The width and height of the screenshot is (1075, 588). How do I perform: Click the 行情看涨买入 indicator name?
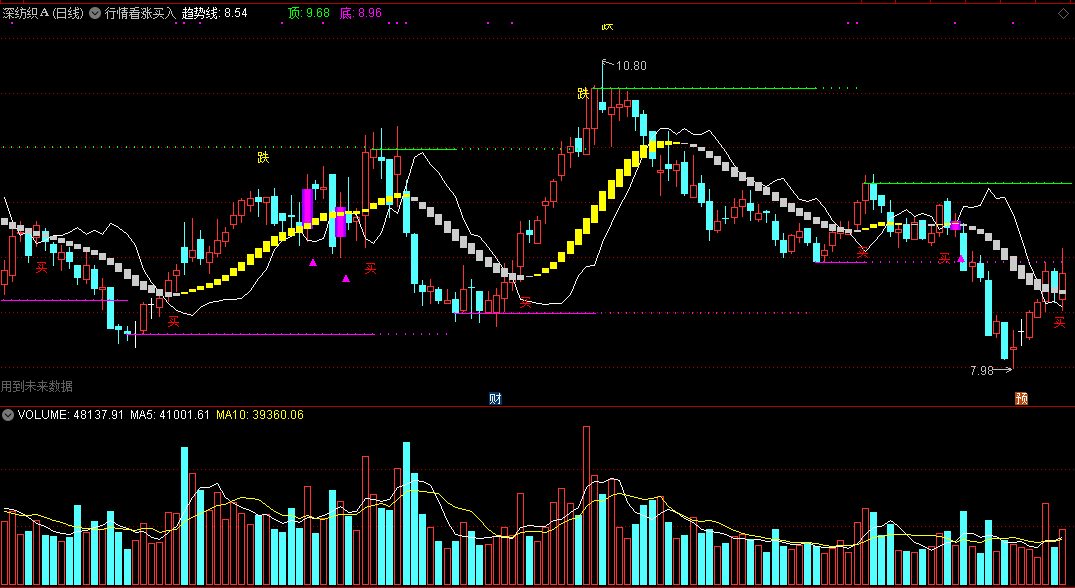click(x=140, y=13)
